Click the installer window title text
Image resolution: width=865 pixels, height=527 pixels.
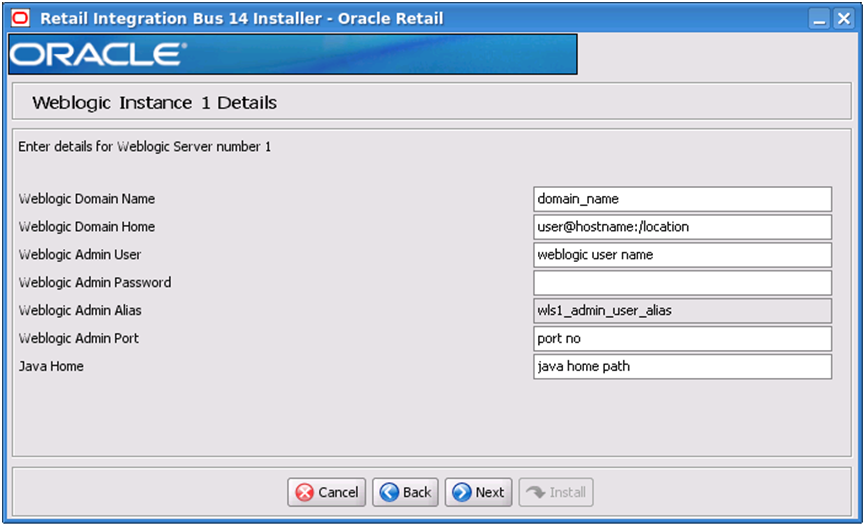coord(242,18)
